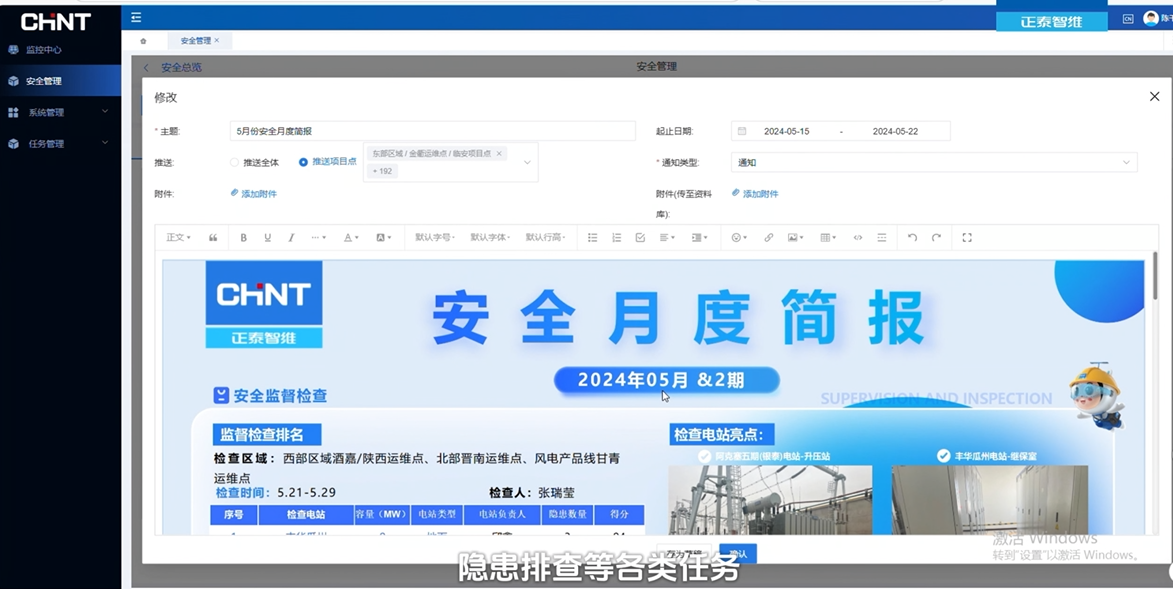The image size is (1173, 589).
Task: Select the 推送项目点 radio button
Action: pyautogui.click(x=303, y=162)
